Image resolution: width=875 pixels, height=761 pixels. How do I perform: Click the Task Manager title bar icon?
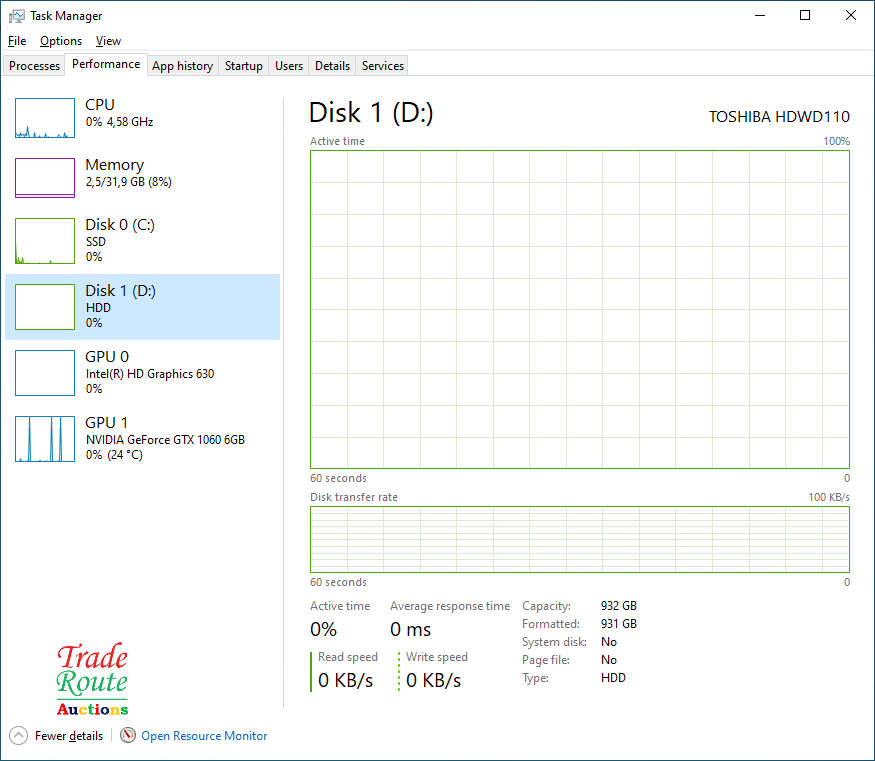17,16
